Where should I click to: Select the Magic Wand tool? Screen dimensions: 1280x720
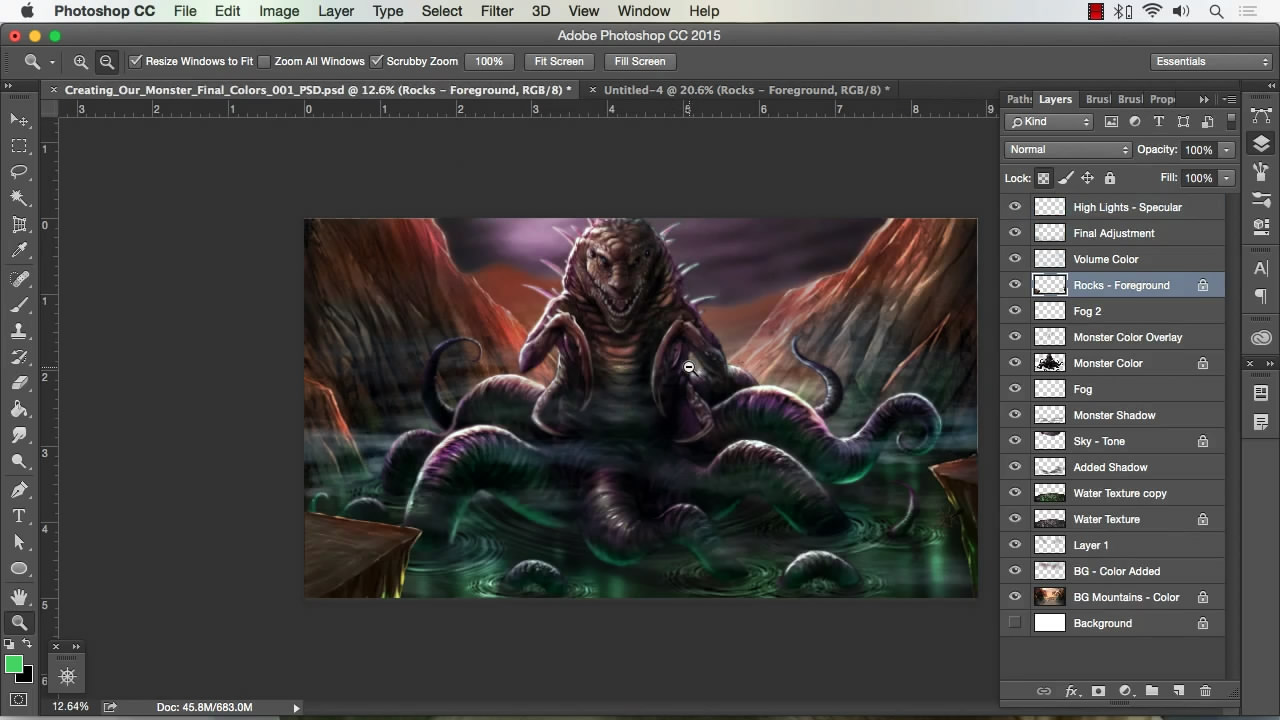(x=19, y=198)
